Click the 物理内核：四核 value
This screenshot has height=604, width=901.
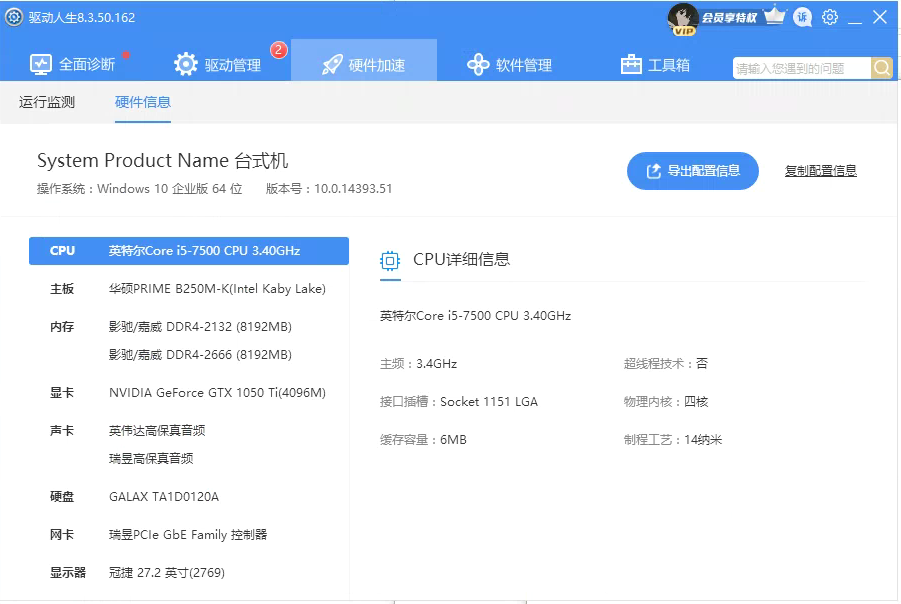pos(666,402)
